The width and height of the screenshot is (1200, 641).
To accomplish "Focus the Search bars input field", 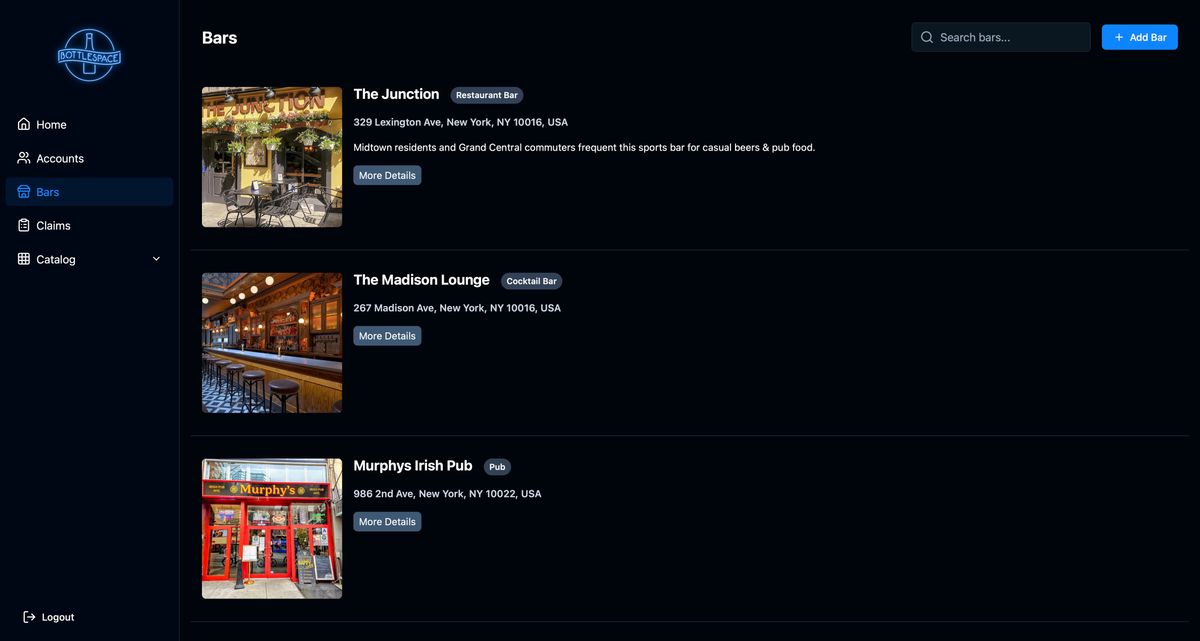I will (1010, 37).
